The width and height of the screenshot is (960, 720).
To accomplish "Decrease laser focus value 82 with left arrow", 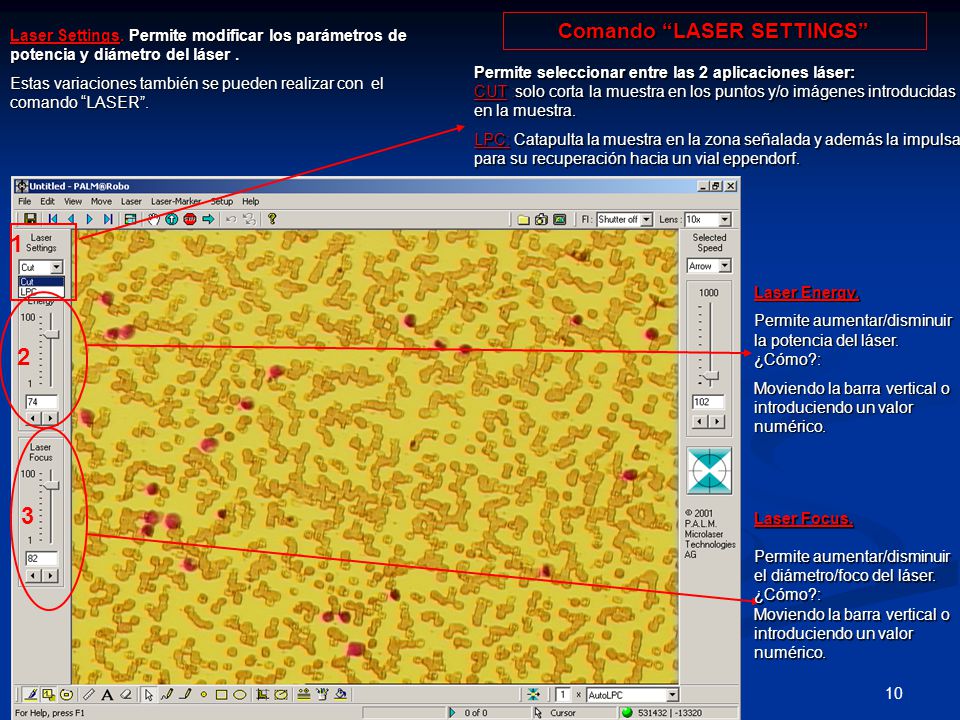I will (33, 576).
